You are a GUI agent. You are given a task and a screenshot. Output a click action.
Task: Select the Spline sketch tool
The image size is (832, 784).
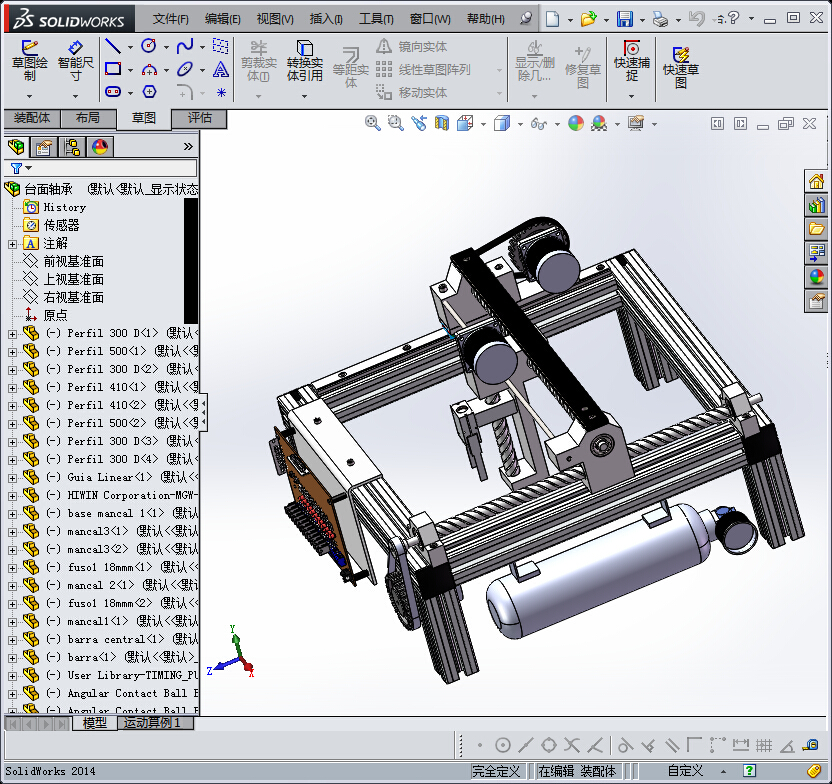[x=185, y=46]
